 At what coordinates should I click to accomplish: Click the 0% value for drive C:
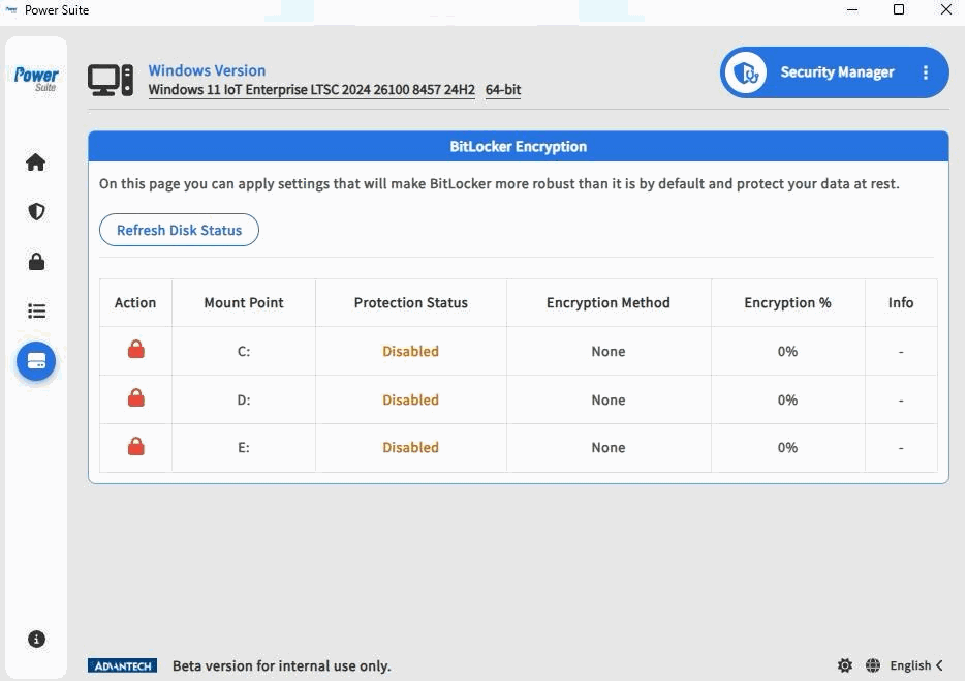tap(788, 351)
